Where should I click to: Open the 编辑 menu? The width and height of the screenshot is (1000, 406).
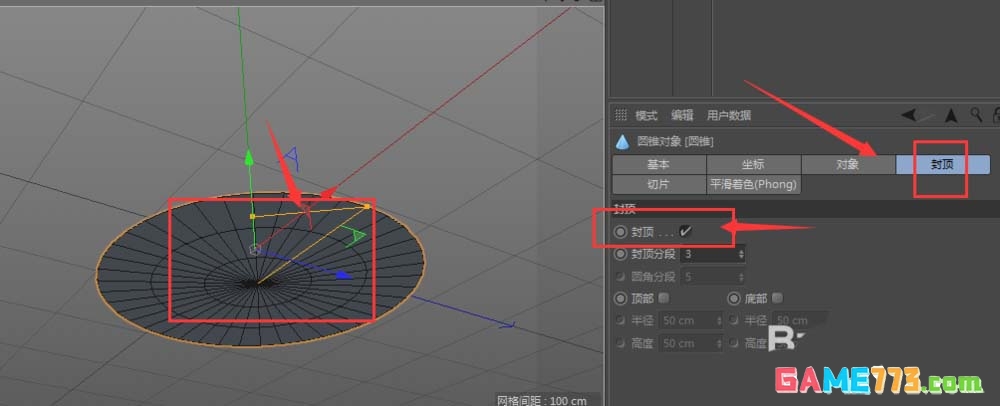click(x=682, y=115)
